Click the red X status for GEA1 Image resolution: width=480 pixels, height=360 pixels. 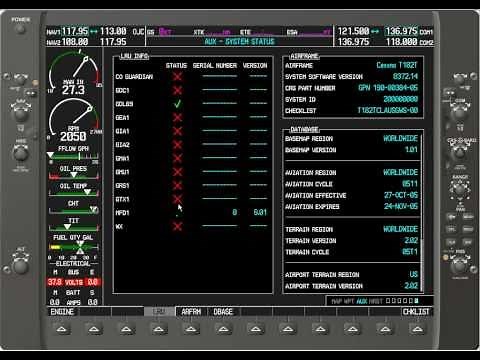[x=178, y=118]
